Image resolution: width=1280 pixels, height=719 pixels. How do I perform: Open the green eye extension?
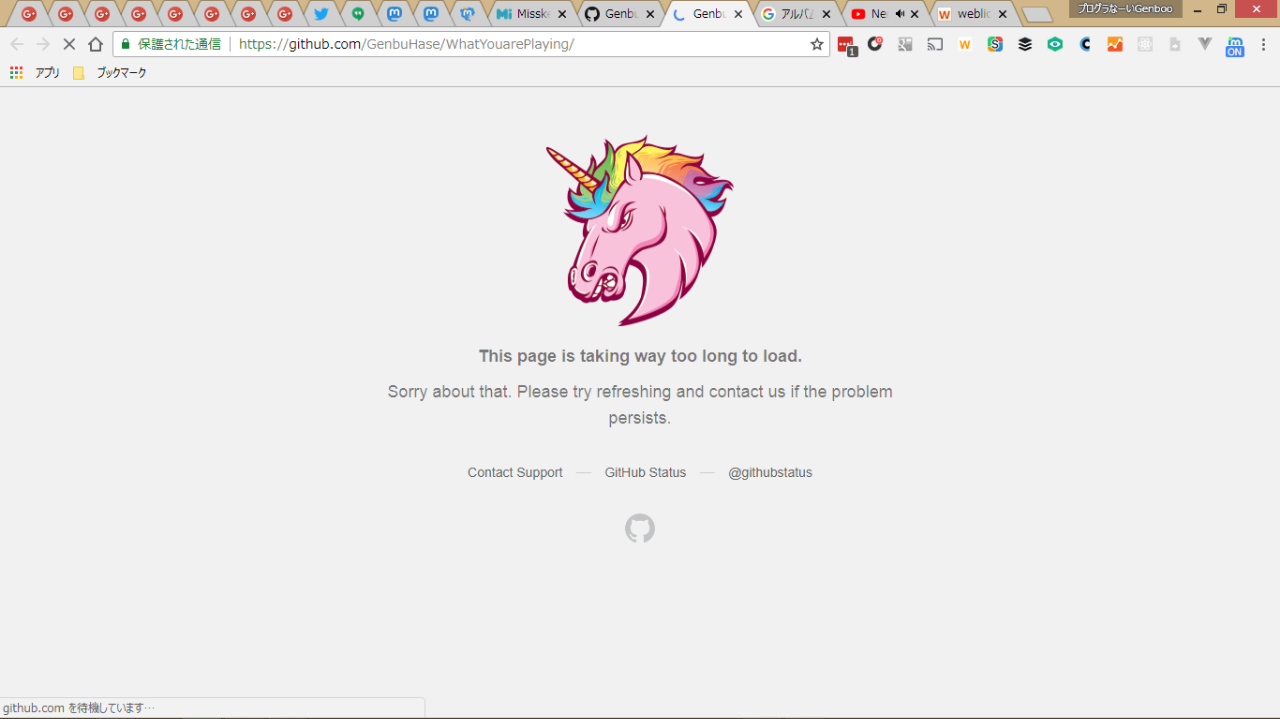click(x=1055, y=44)
